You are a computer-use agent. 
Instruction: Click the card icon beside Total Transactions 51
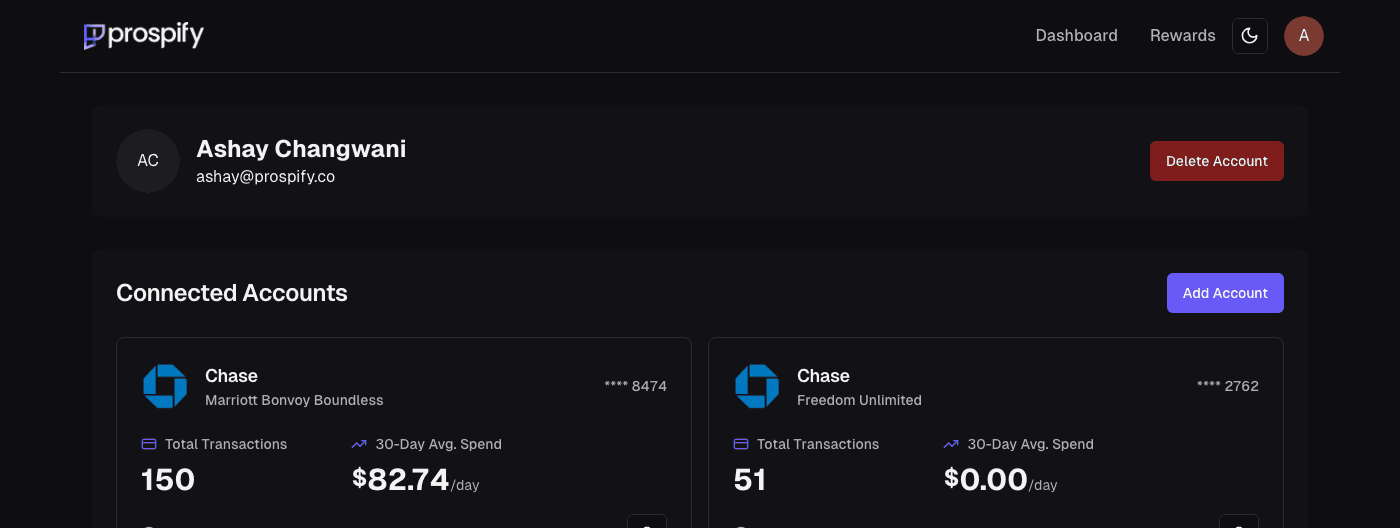click(x=741, y=444)
